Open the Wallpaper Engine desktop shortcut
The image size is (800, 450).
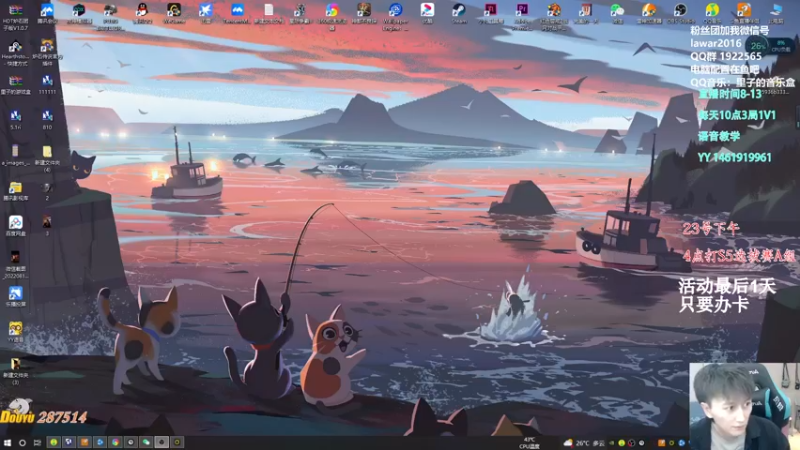(x=395, y=15)
